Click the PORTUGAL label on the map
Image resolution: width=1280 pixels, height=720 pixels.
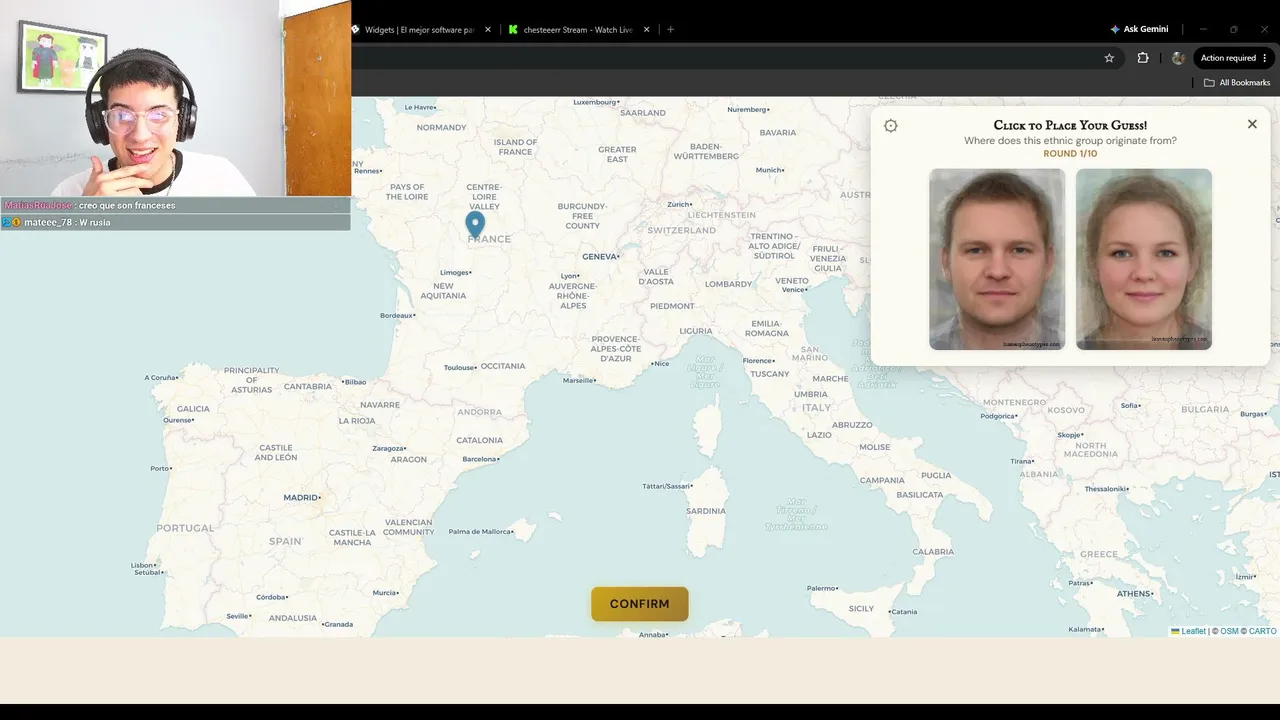click(x=185, y=528)
